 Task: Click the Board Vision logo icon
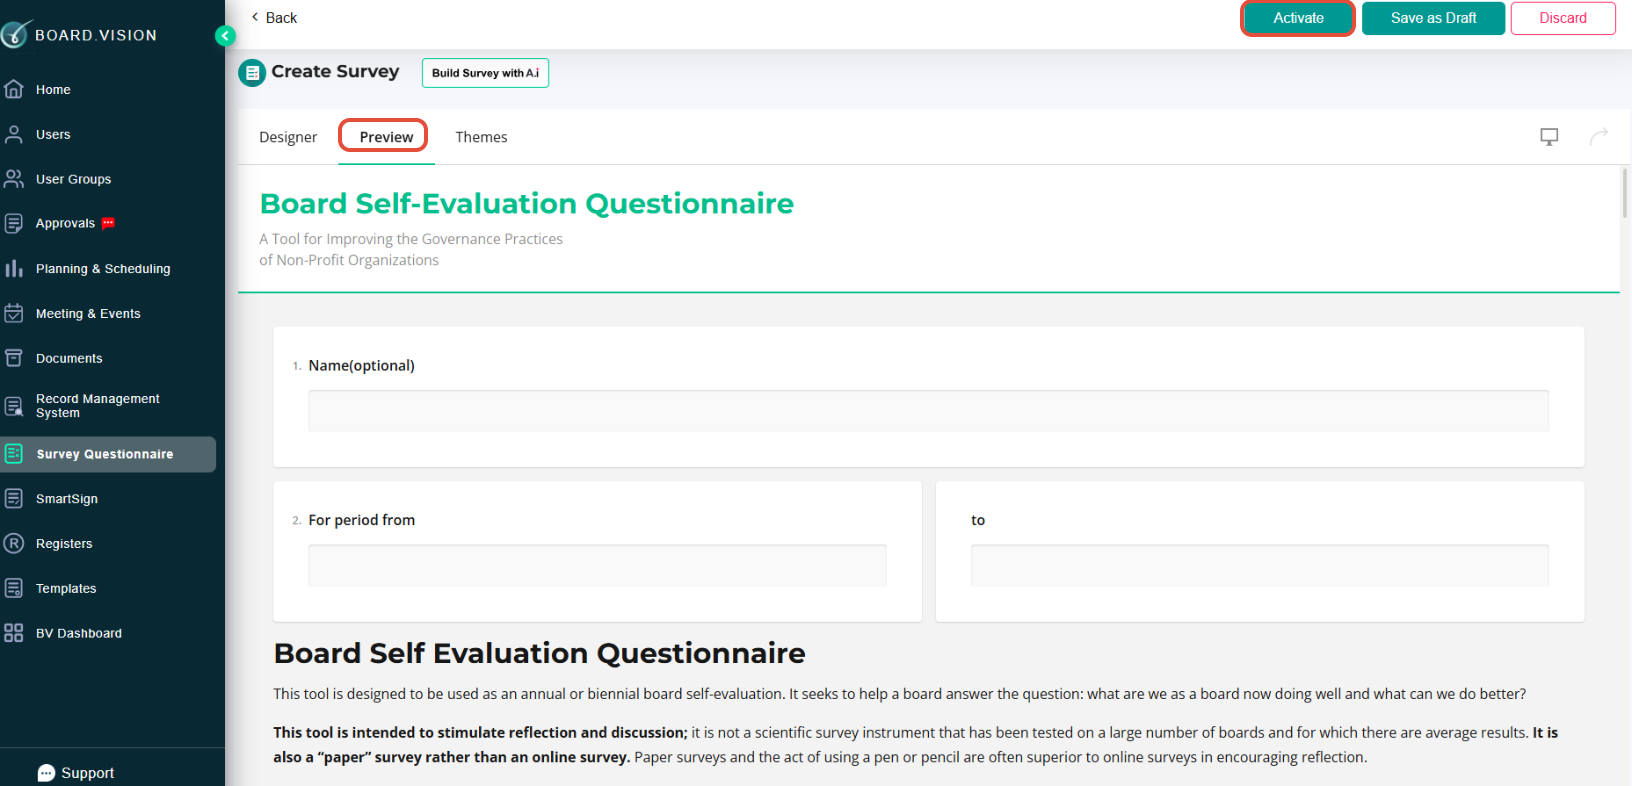pos(15,34)
